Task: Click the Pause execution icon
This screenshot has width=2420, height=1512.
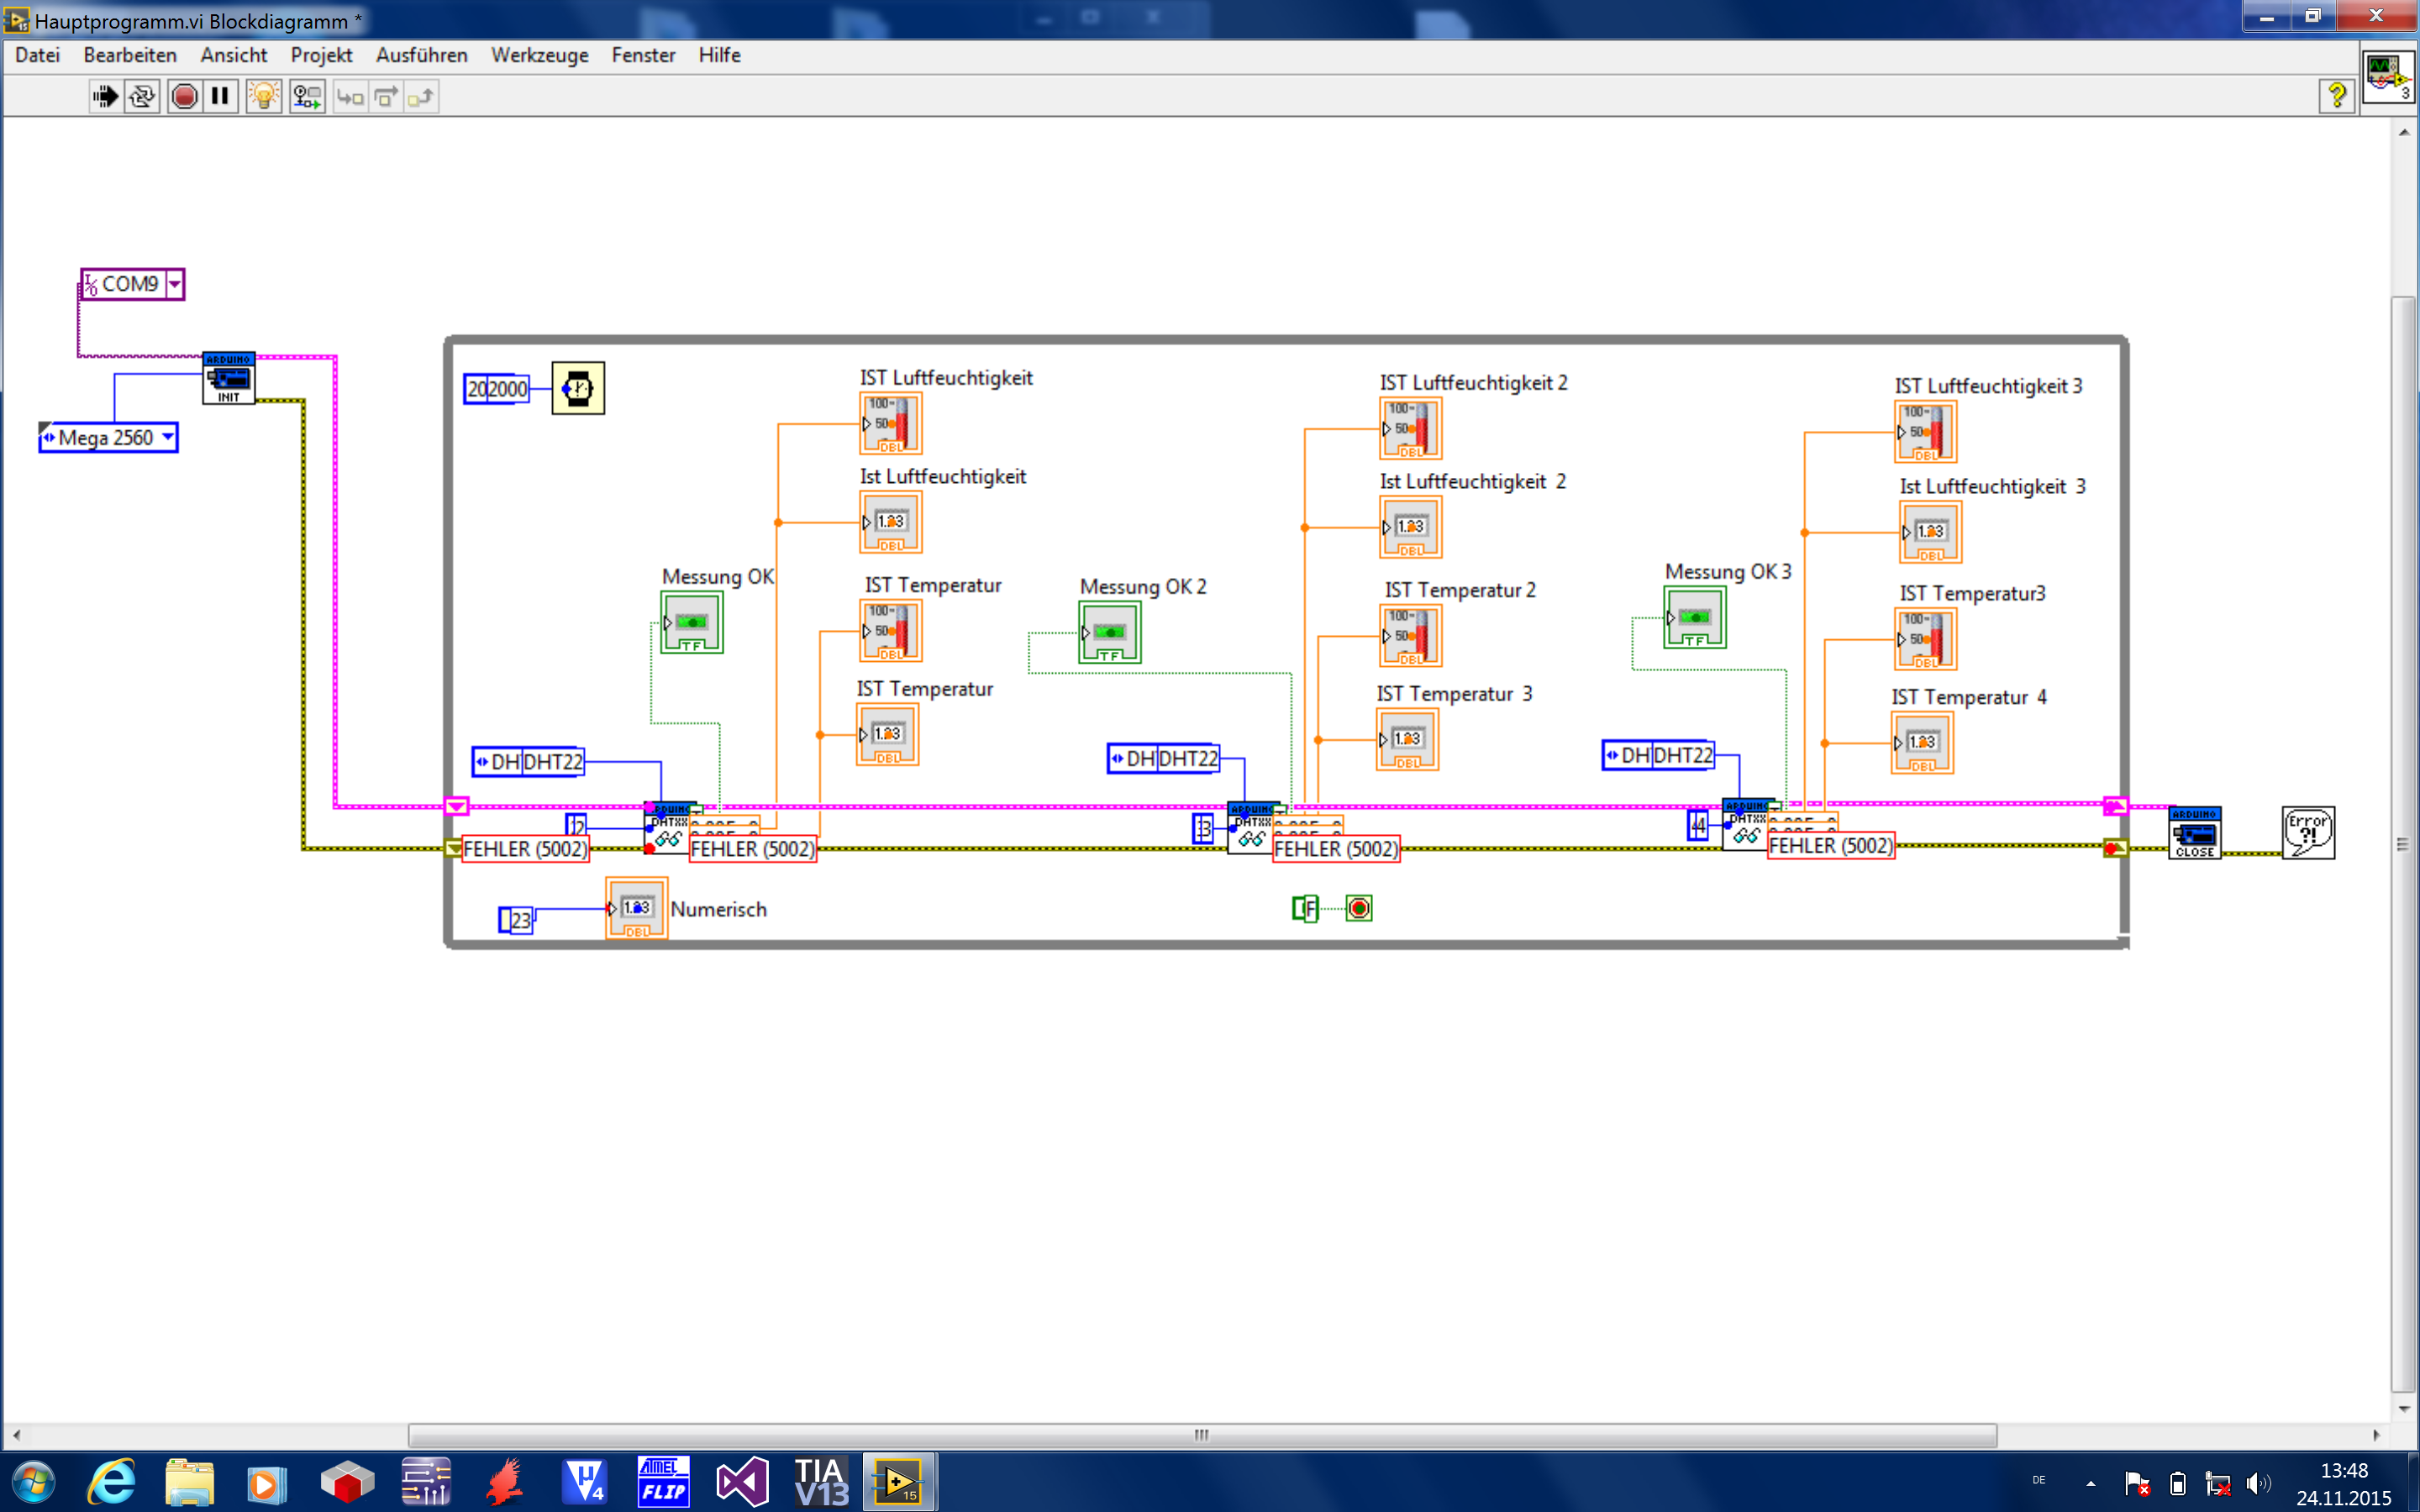Action: 220,97
